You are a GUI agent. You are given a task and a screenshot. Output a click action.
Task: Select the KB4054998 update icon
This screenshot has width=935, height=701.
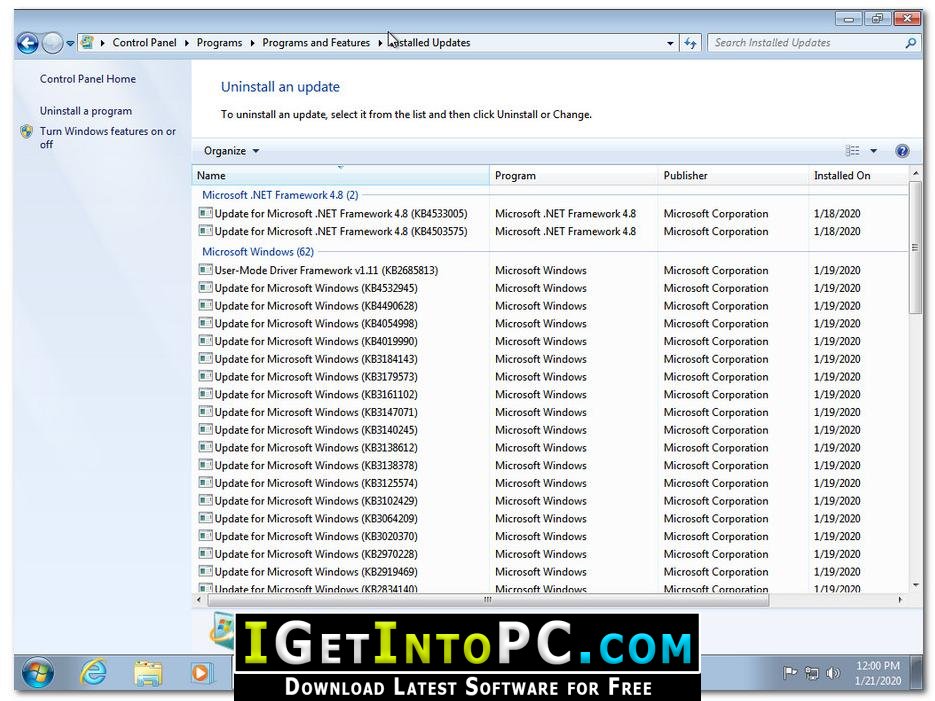(205, 323)
